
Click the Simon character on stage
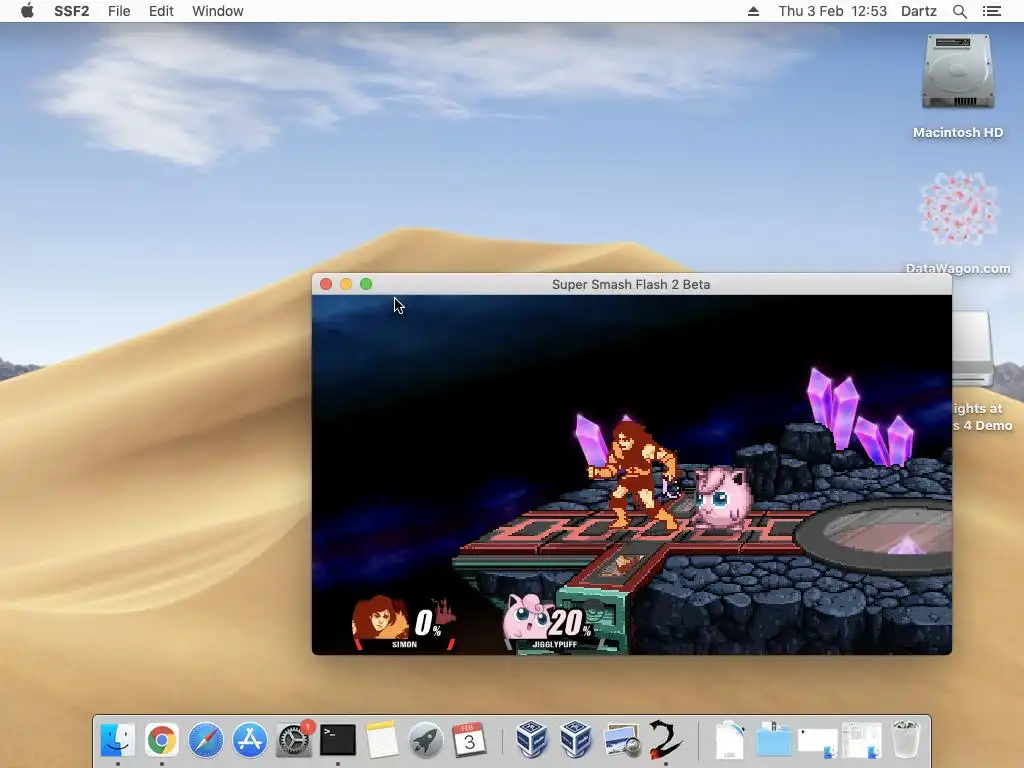pos(635,473)
